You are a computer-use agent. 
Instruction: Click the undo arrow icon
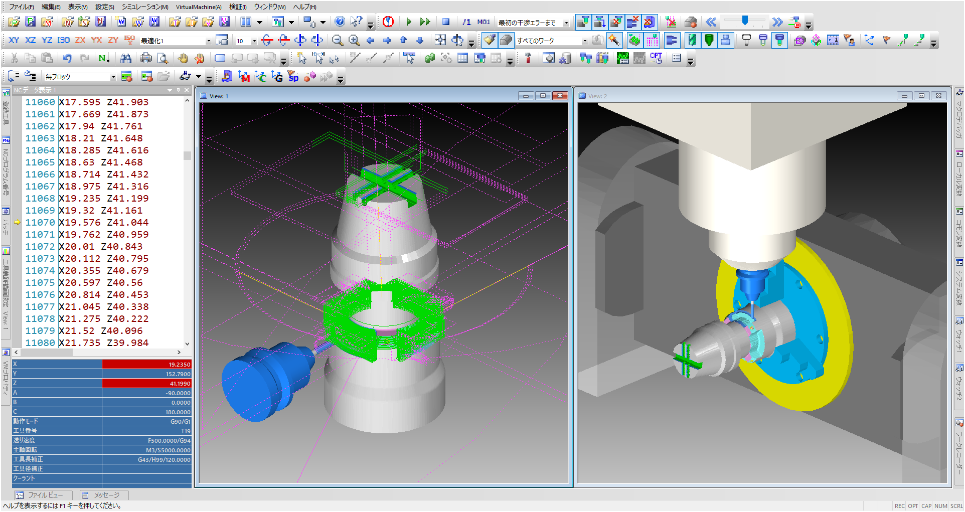click(x=67, y=58)
